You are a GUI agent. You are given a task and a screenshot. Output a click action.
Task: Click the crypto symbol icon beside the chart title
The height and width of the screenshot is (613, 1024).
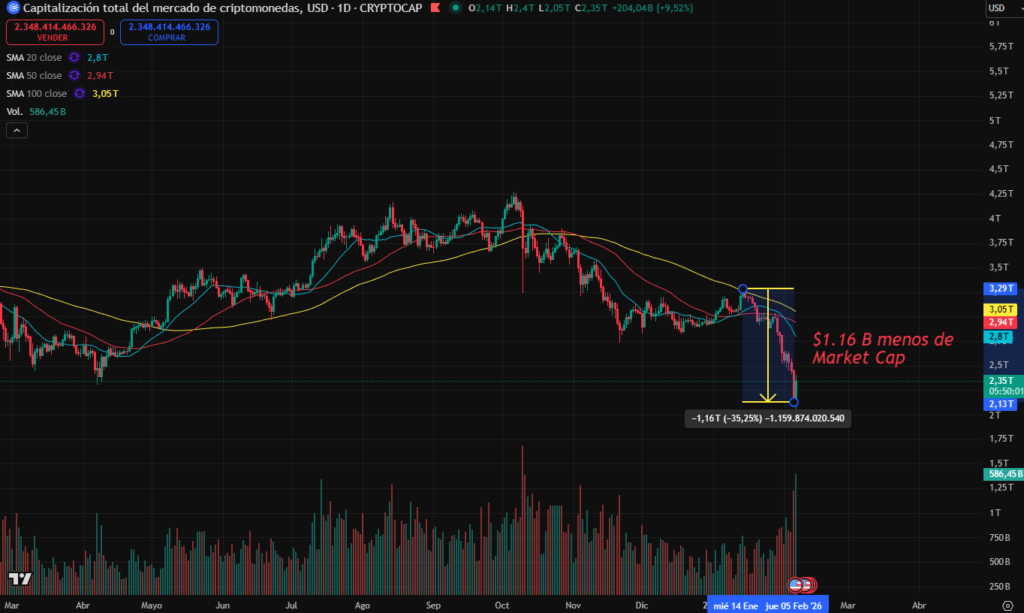[x=12, y=8]
